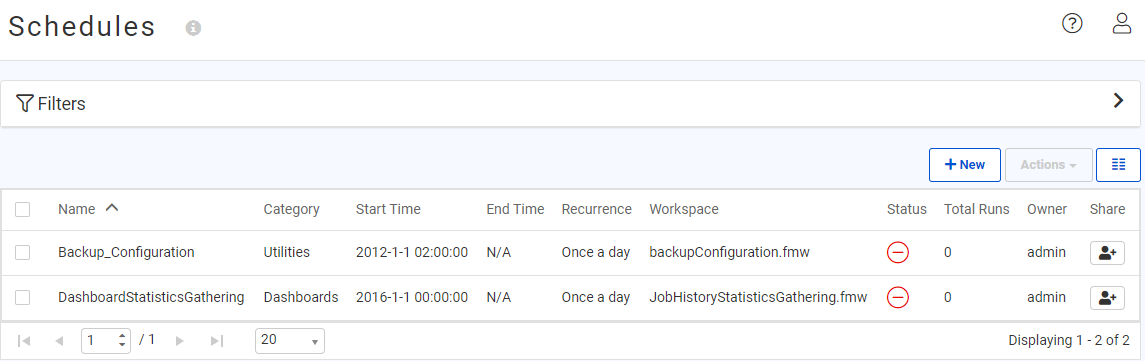Check the Backup_Configuration row checkbox
The image size is (1145, 361).
pyautogui.click(x=23, y=253)
